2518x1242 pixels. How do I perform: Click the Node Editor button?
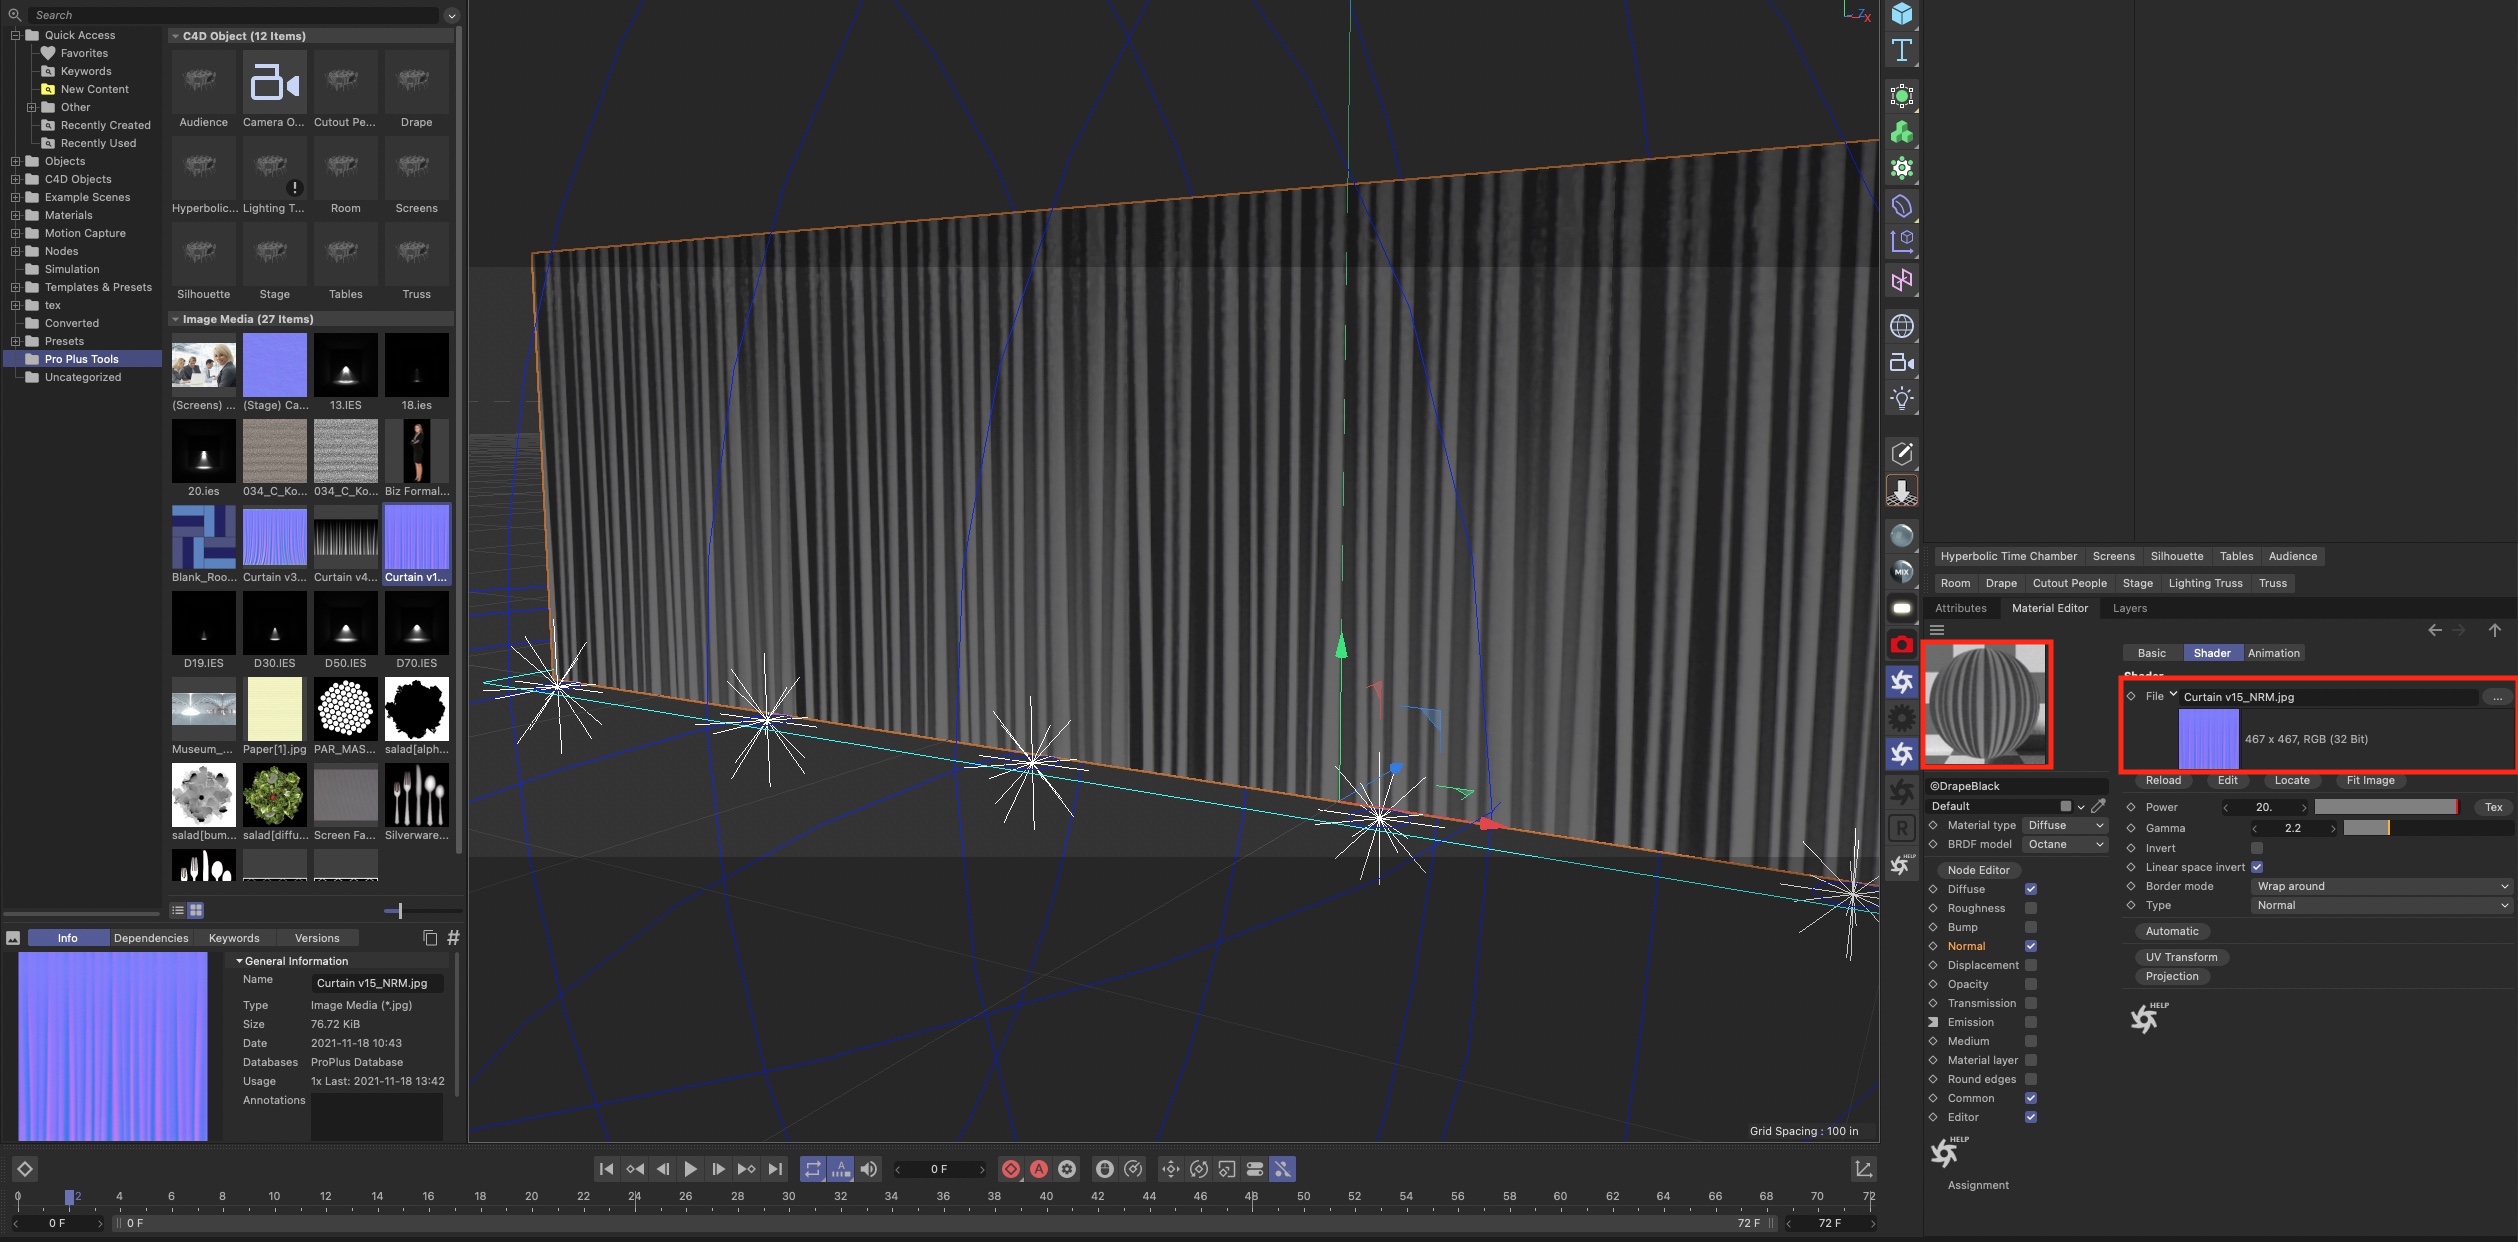1978,870
